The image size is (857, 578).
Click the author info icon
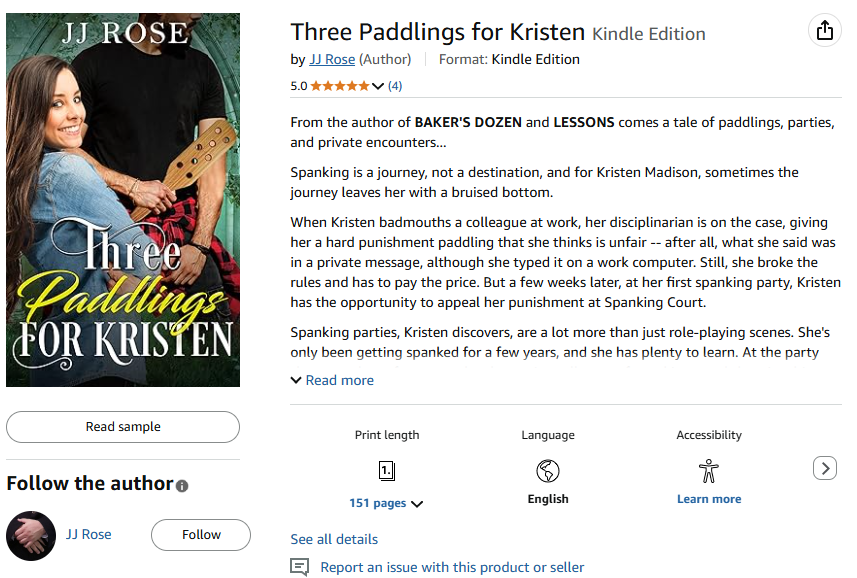click(x=182, y=486)
